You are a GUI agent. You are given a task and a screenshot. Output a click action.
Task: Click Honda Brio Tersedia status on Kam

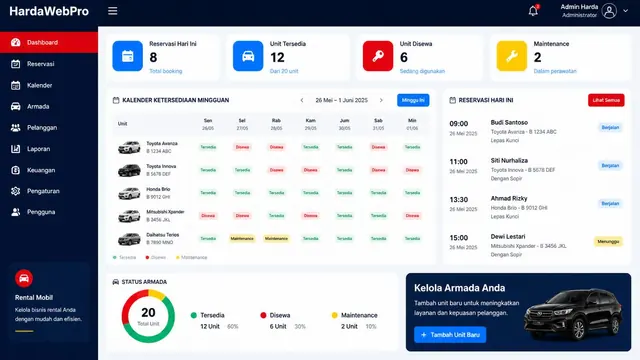[x=311, y=193]
